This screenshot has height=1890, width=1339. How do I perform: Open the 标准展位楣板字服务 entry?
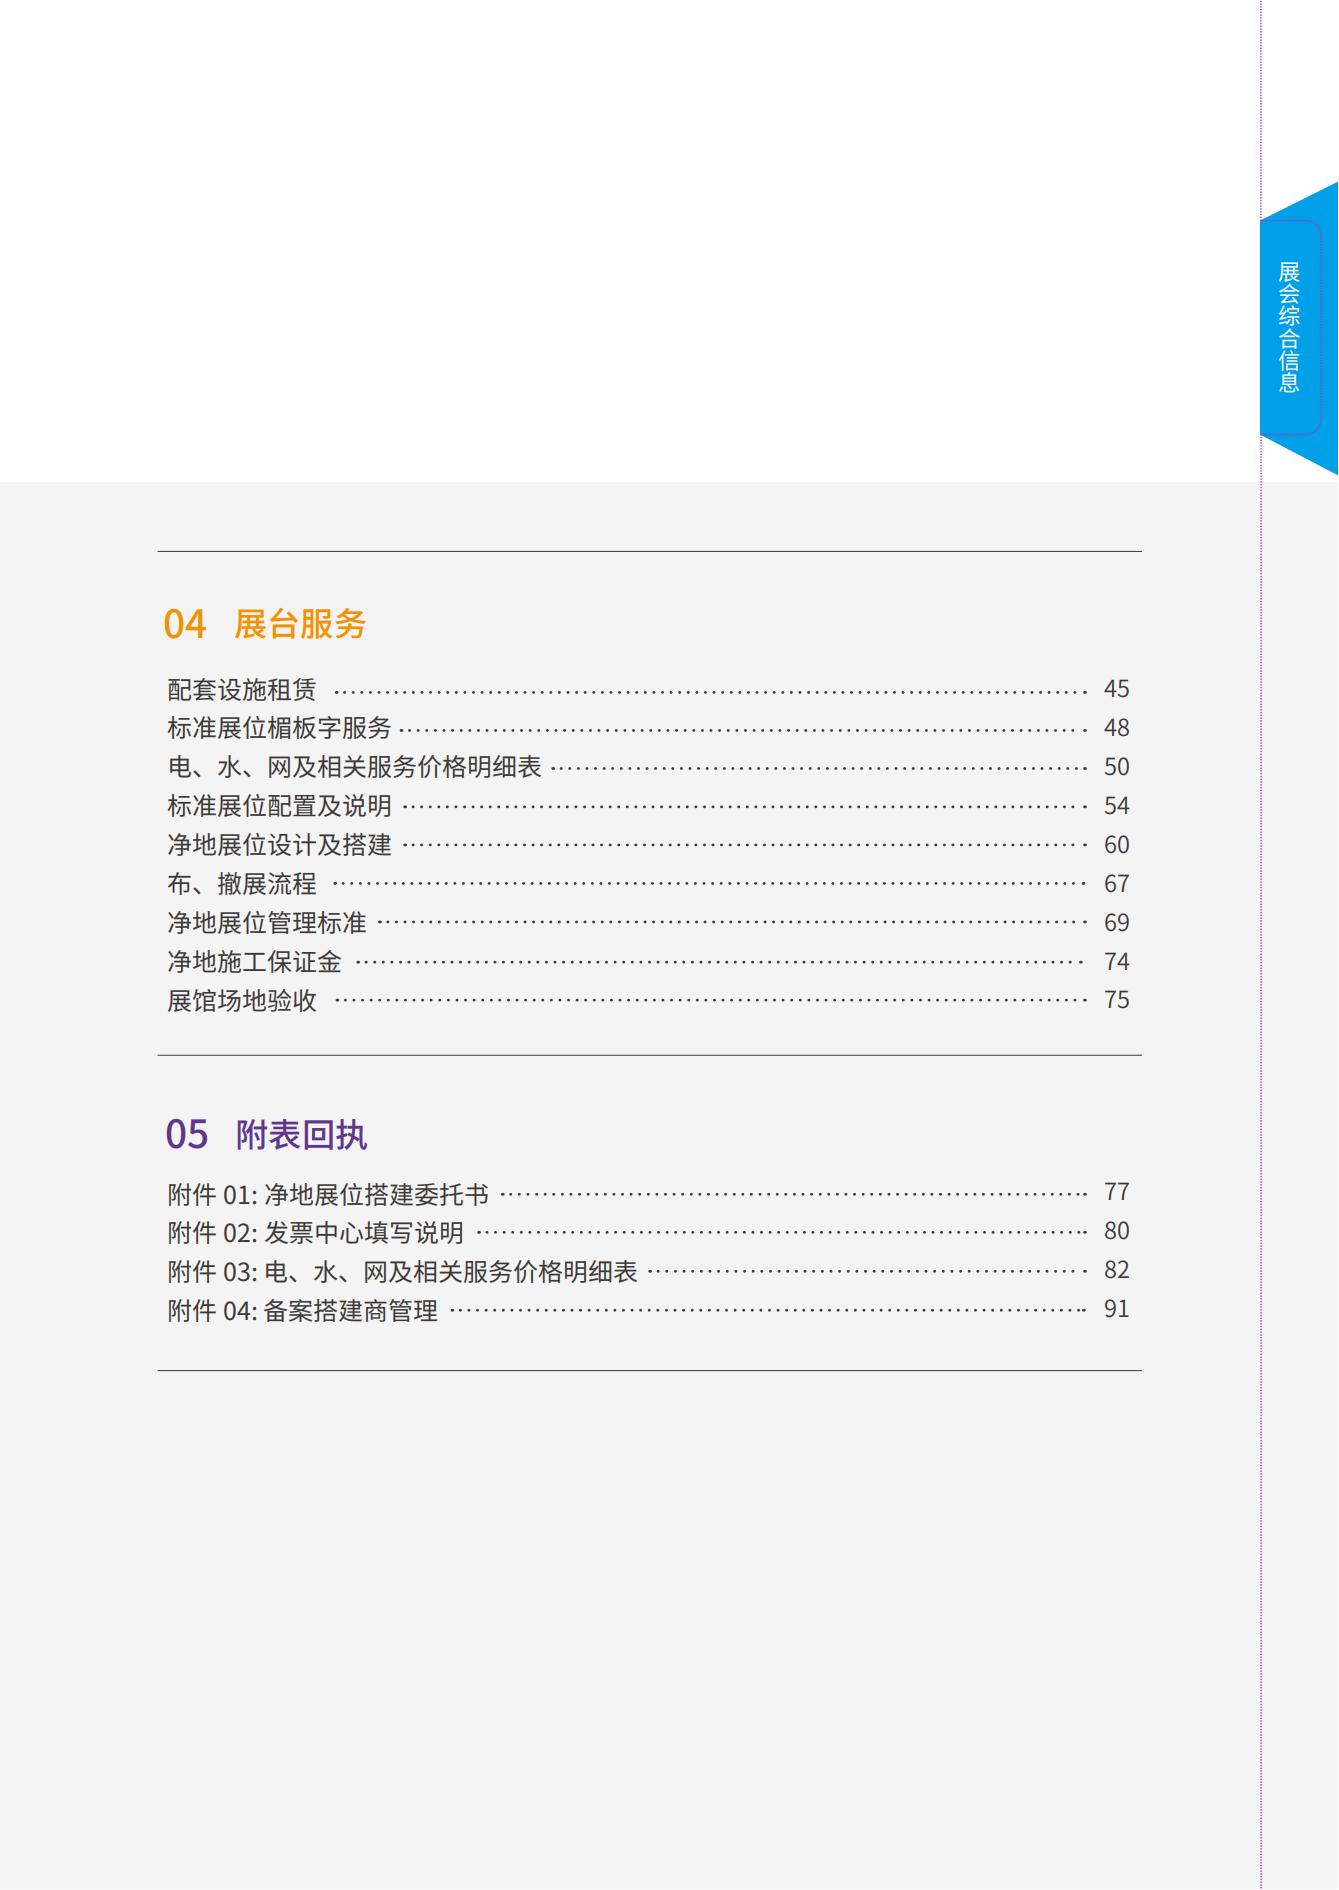279,728
